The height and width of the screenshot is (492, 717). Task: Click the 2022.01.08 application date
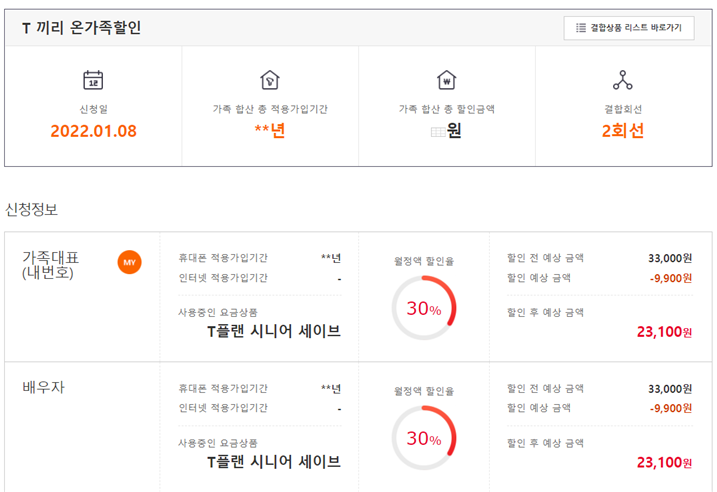(93, 131)
